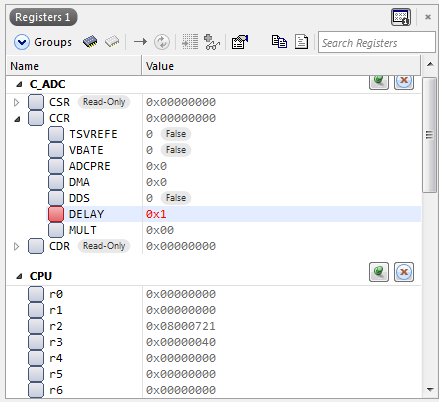Expand the CSR register row
The width and height of the screenshot is (439, 402).
coord(17,102)
